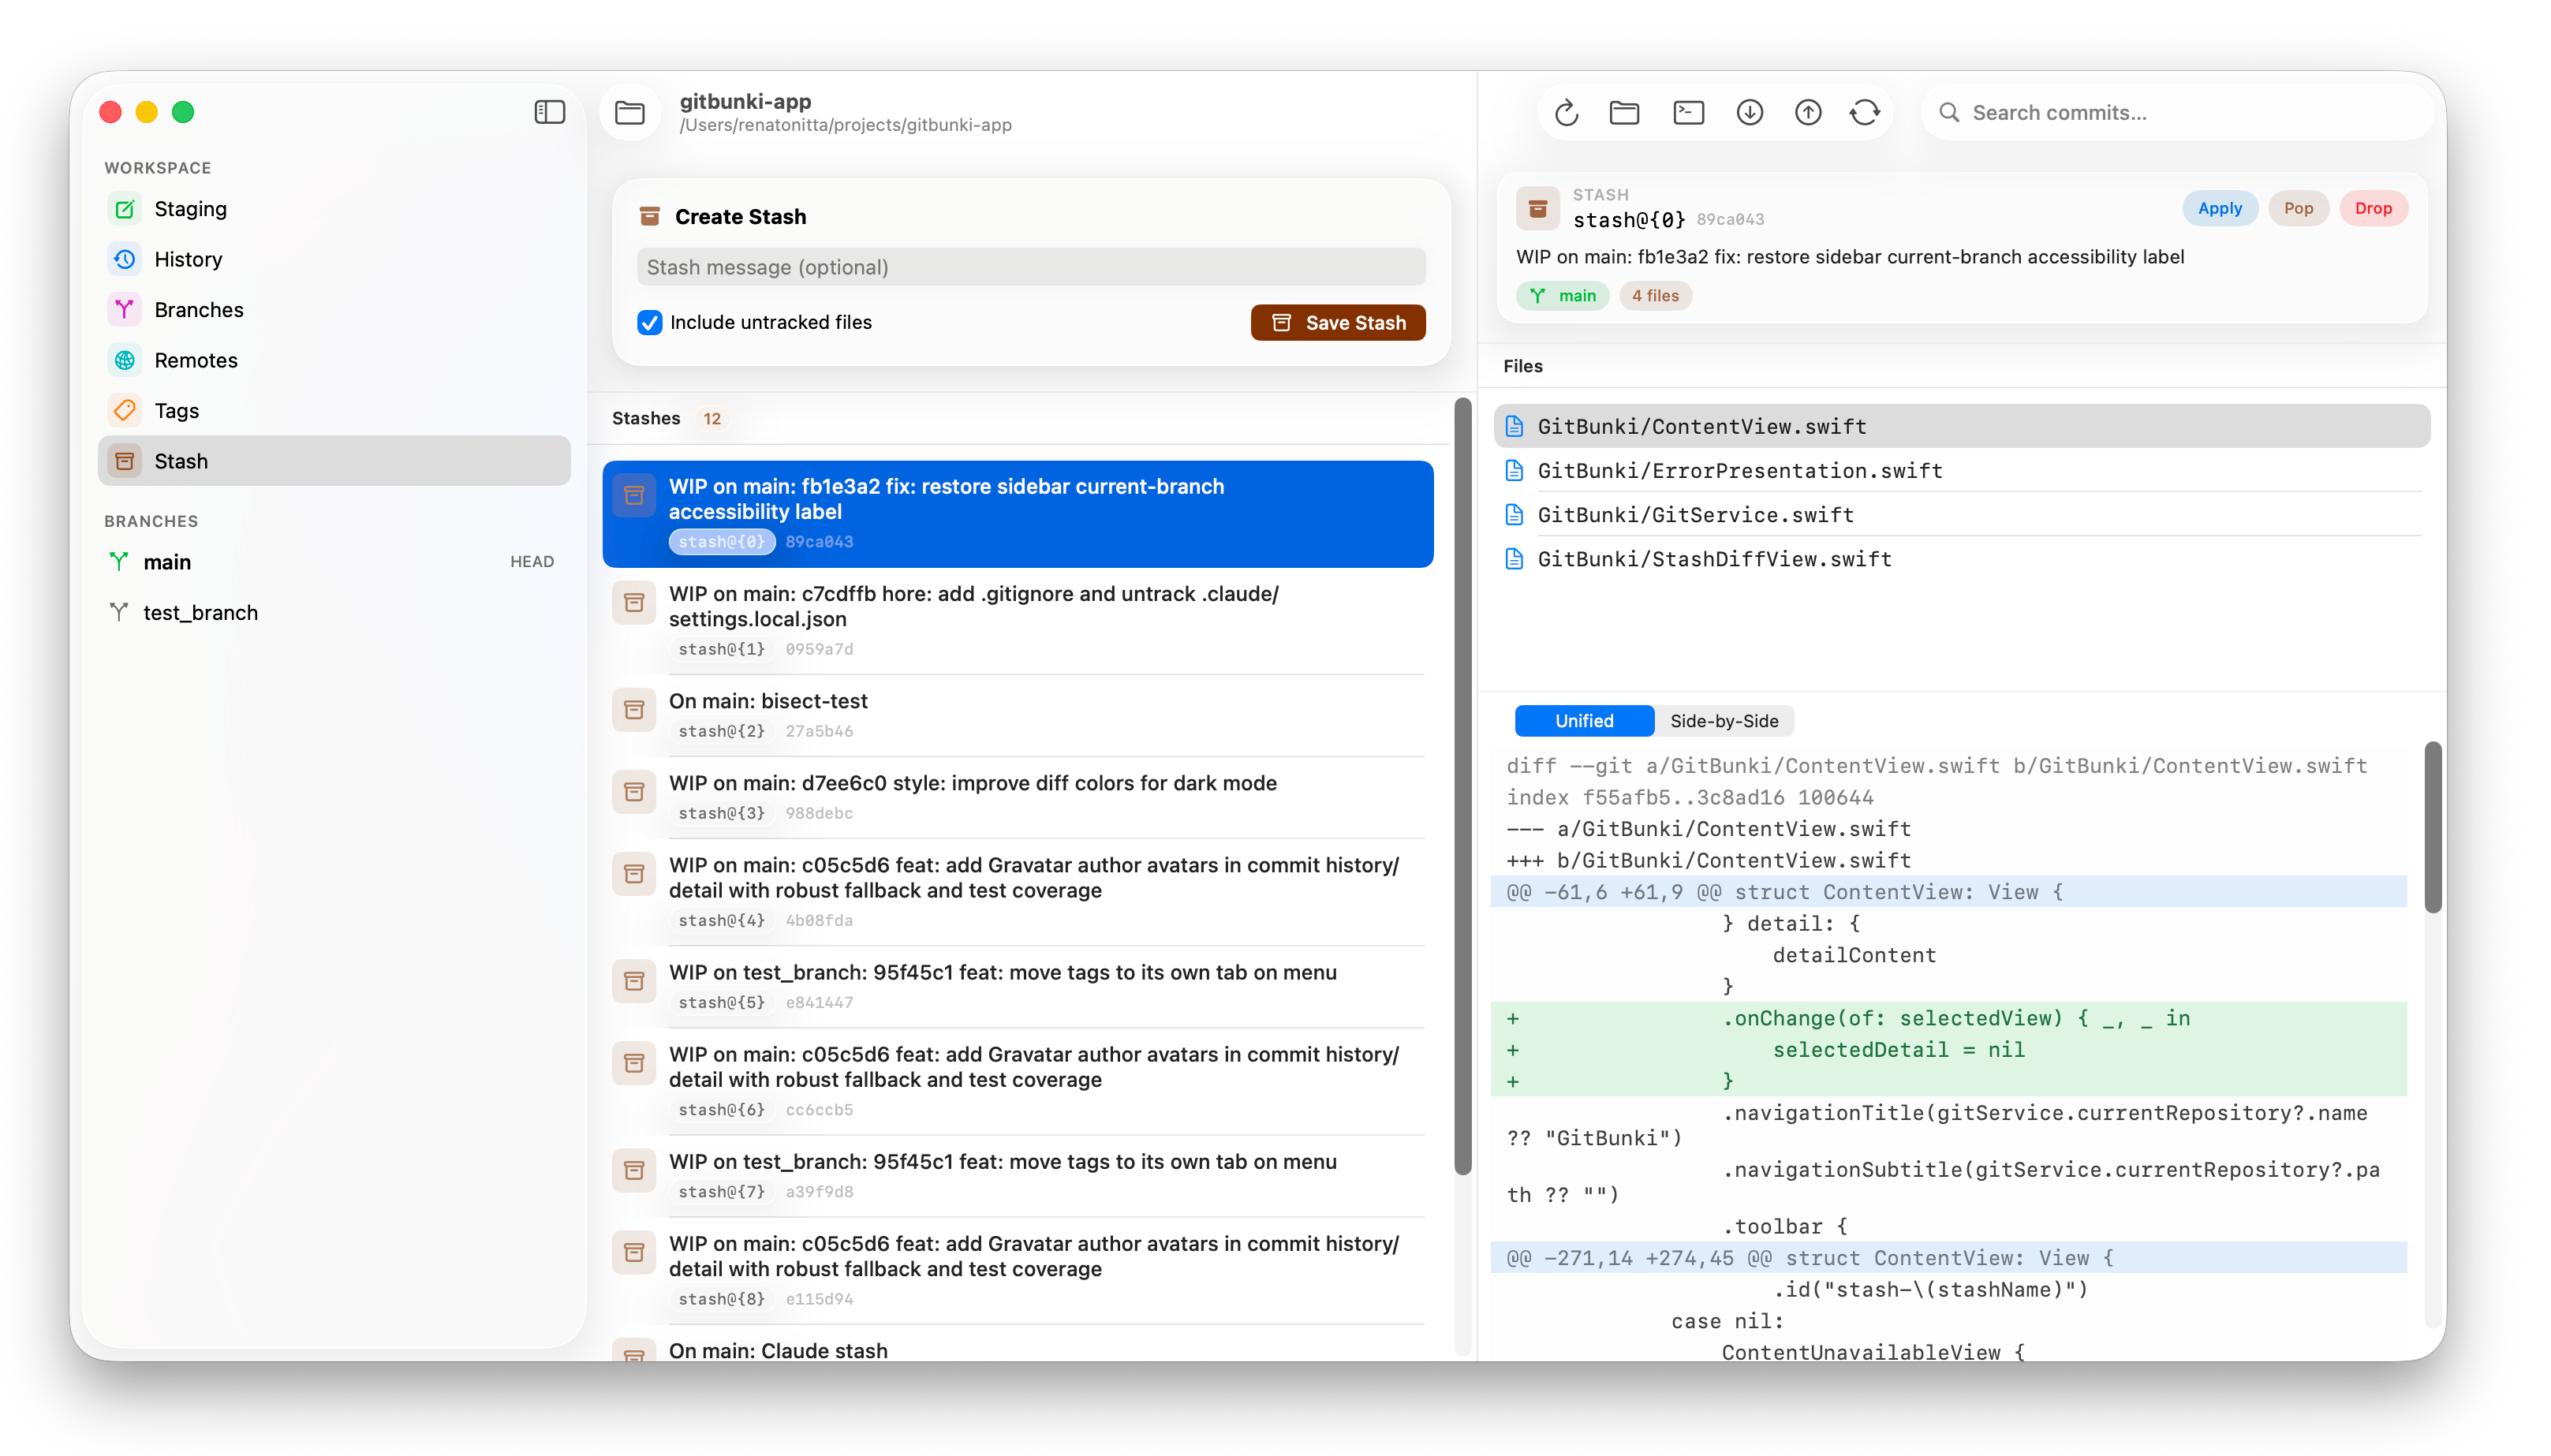Viewport: 2551px width, 1456px height.
Task: Click the stash hash 89ca043 in header
Action: point(1730,220)
